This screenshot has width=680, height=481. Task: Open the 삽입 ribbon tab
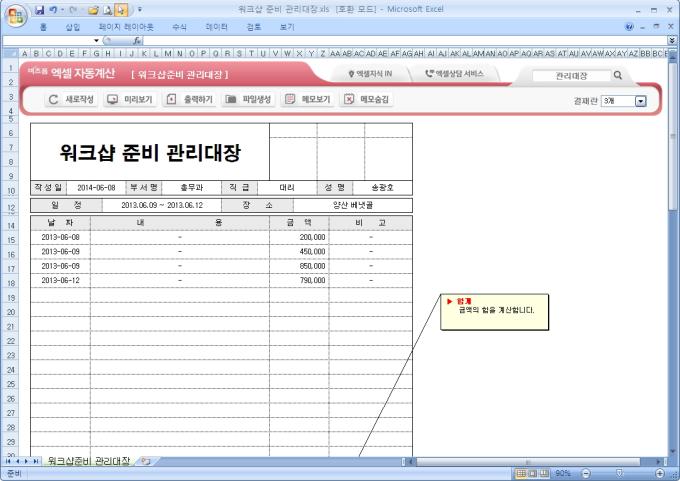pyautogui.click(x=72, y=27)
